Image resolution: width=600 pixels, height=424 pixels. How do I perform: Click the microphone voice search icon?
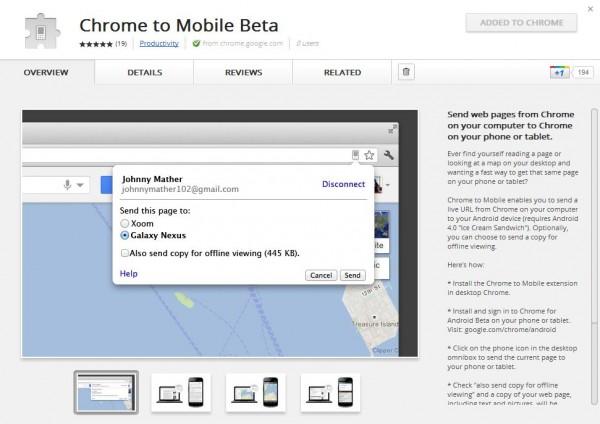67,185
